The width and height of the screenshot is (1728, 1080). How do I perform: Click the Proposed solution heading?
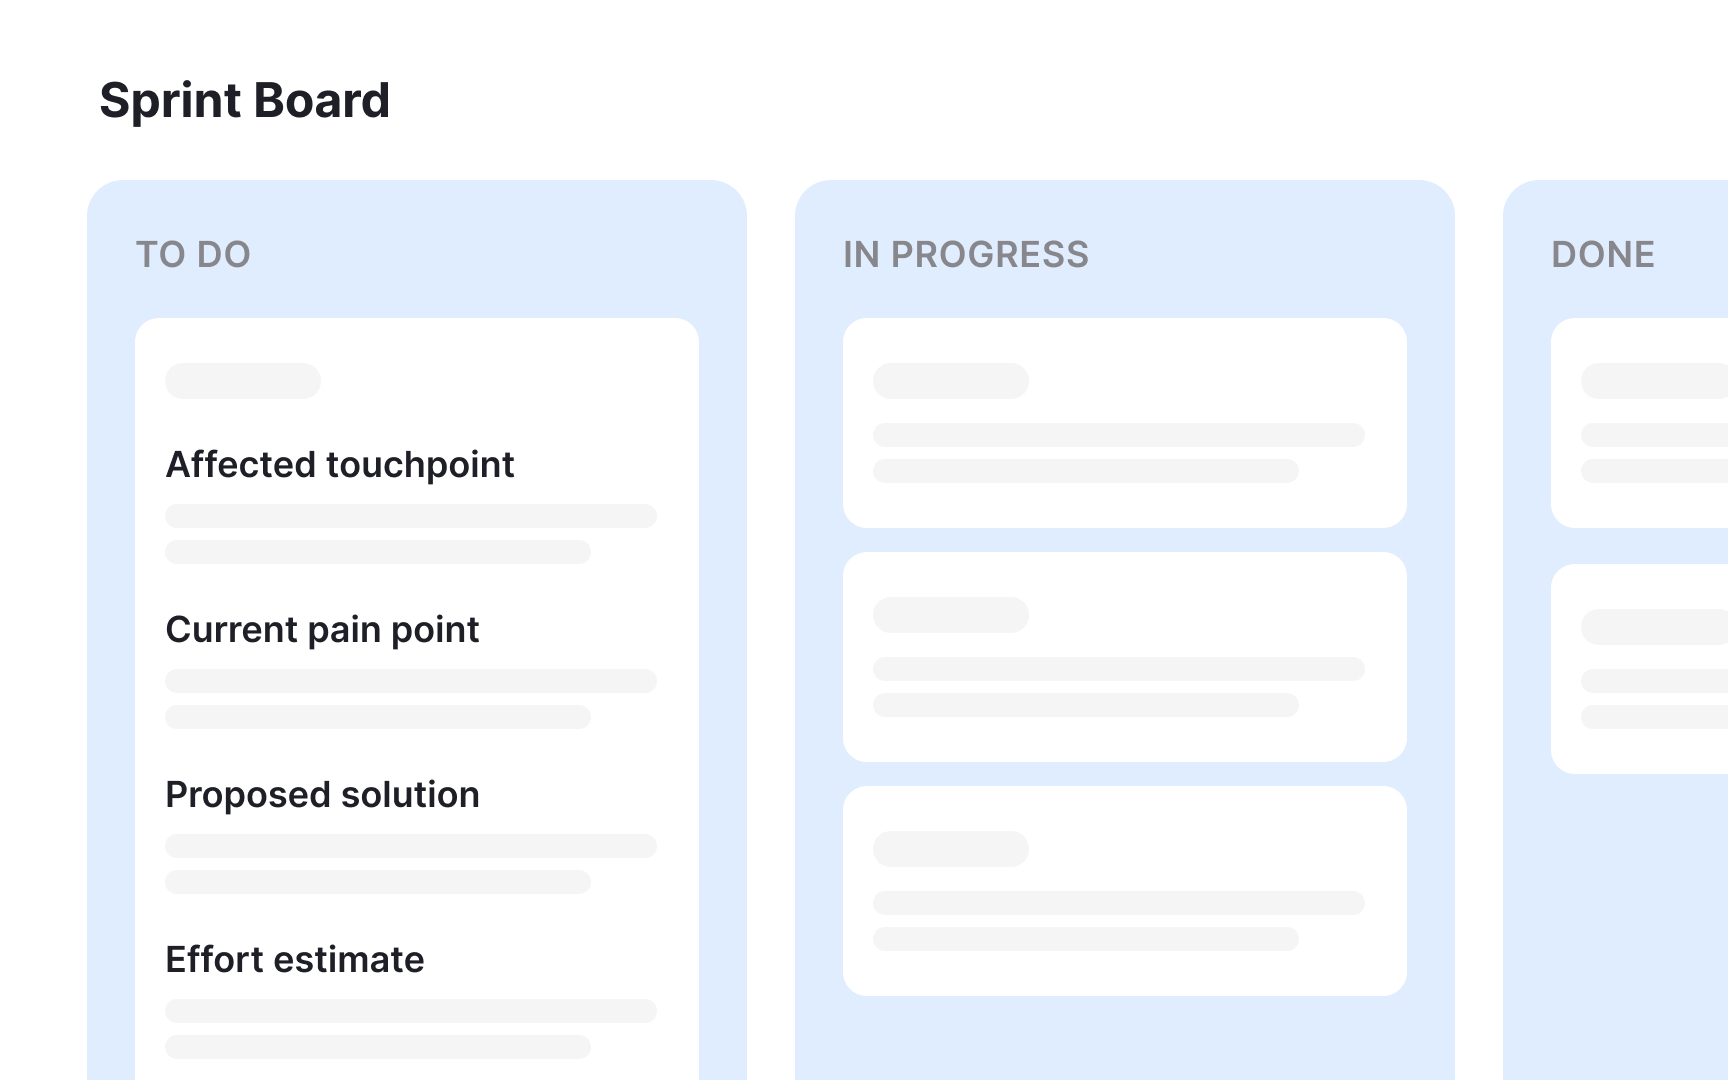(x=322, y=795)
